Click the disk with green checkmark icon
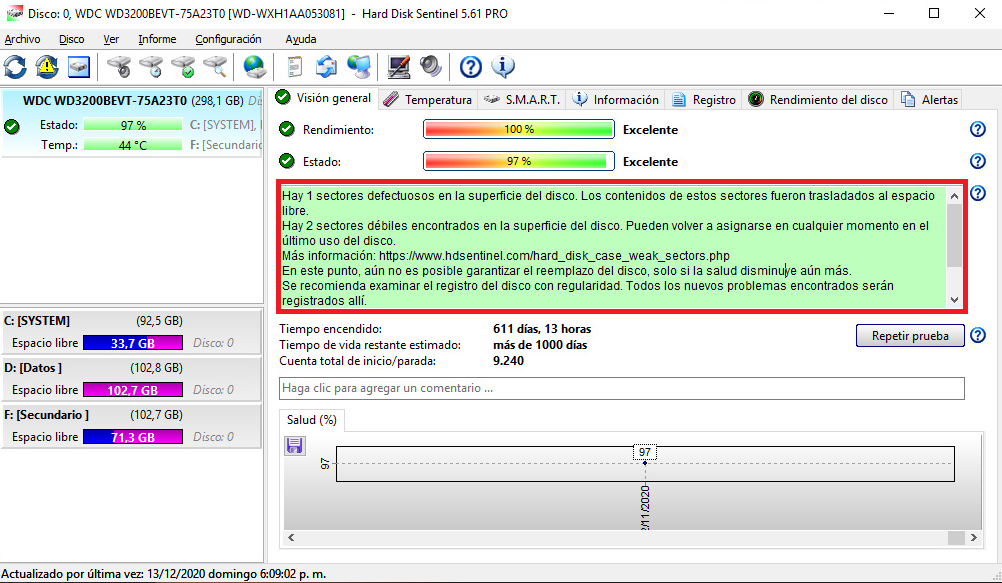 click(183, 66)
